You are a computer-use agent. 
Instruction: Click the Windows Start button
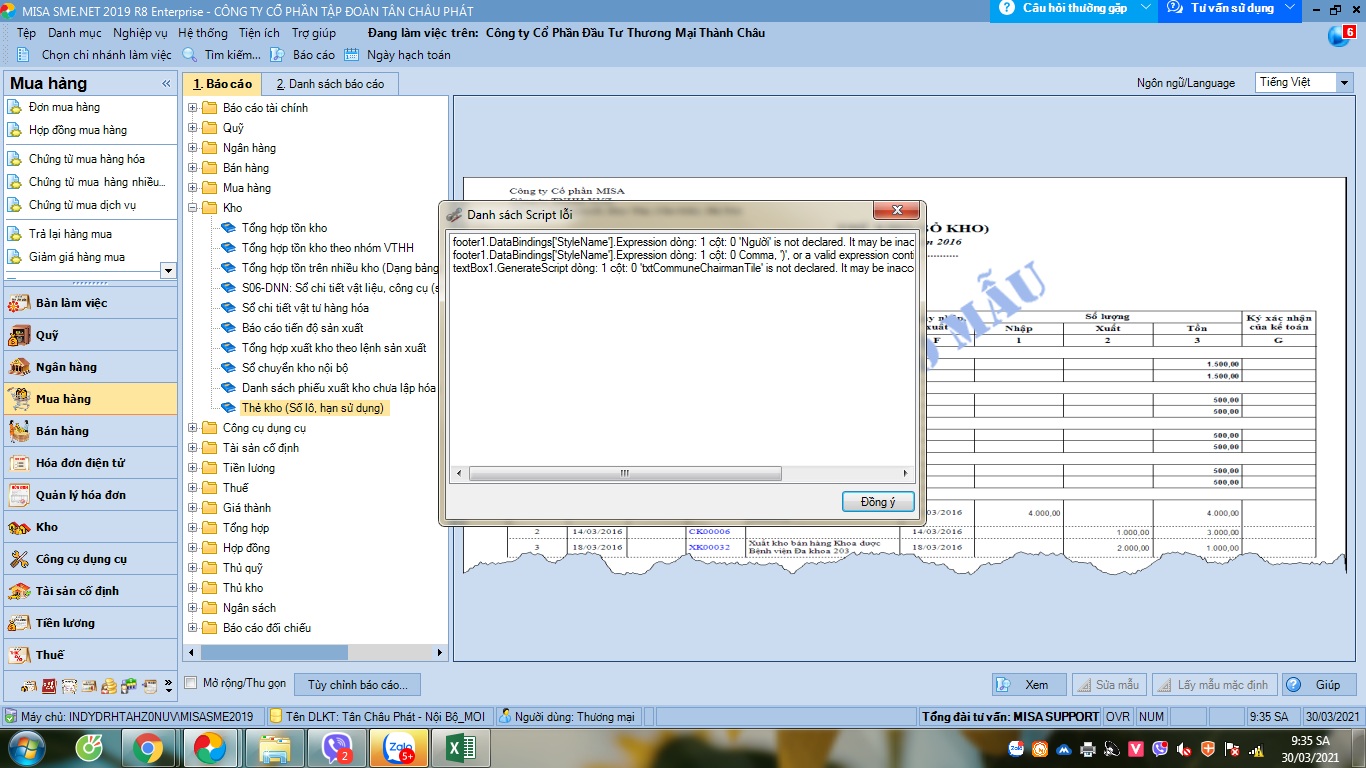tap(25, 748)
